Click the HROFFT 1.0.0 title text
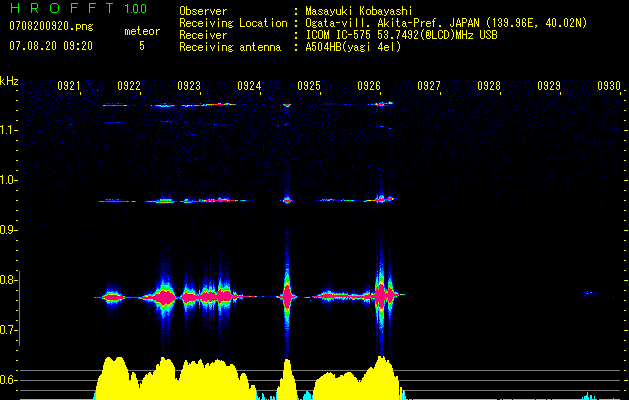Screen dimensions: 629x400 [x=78, y=8]
